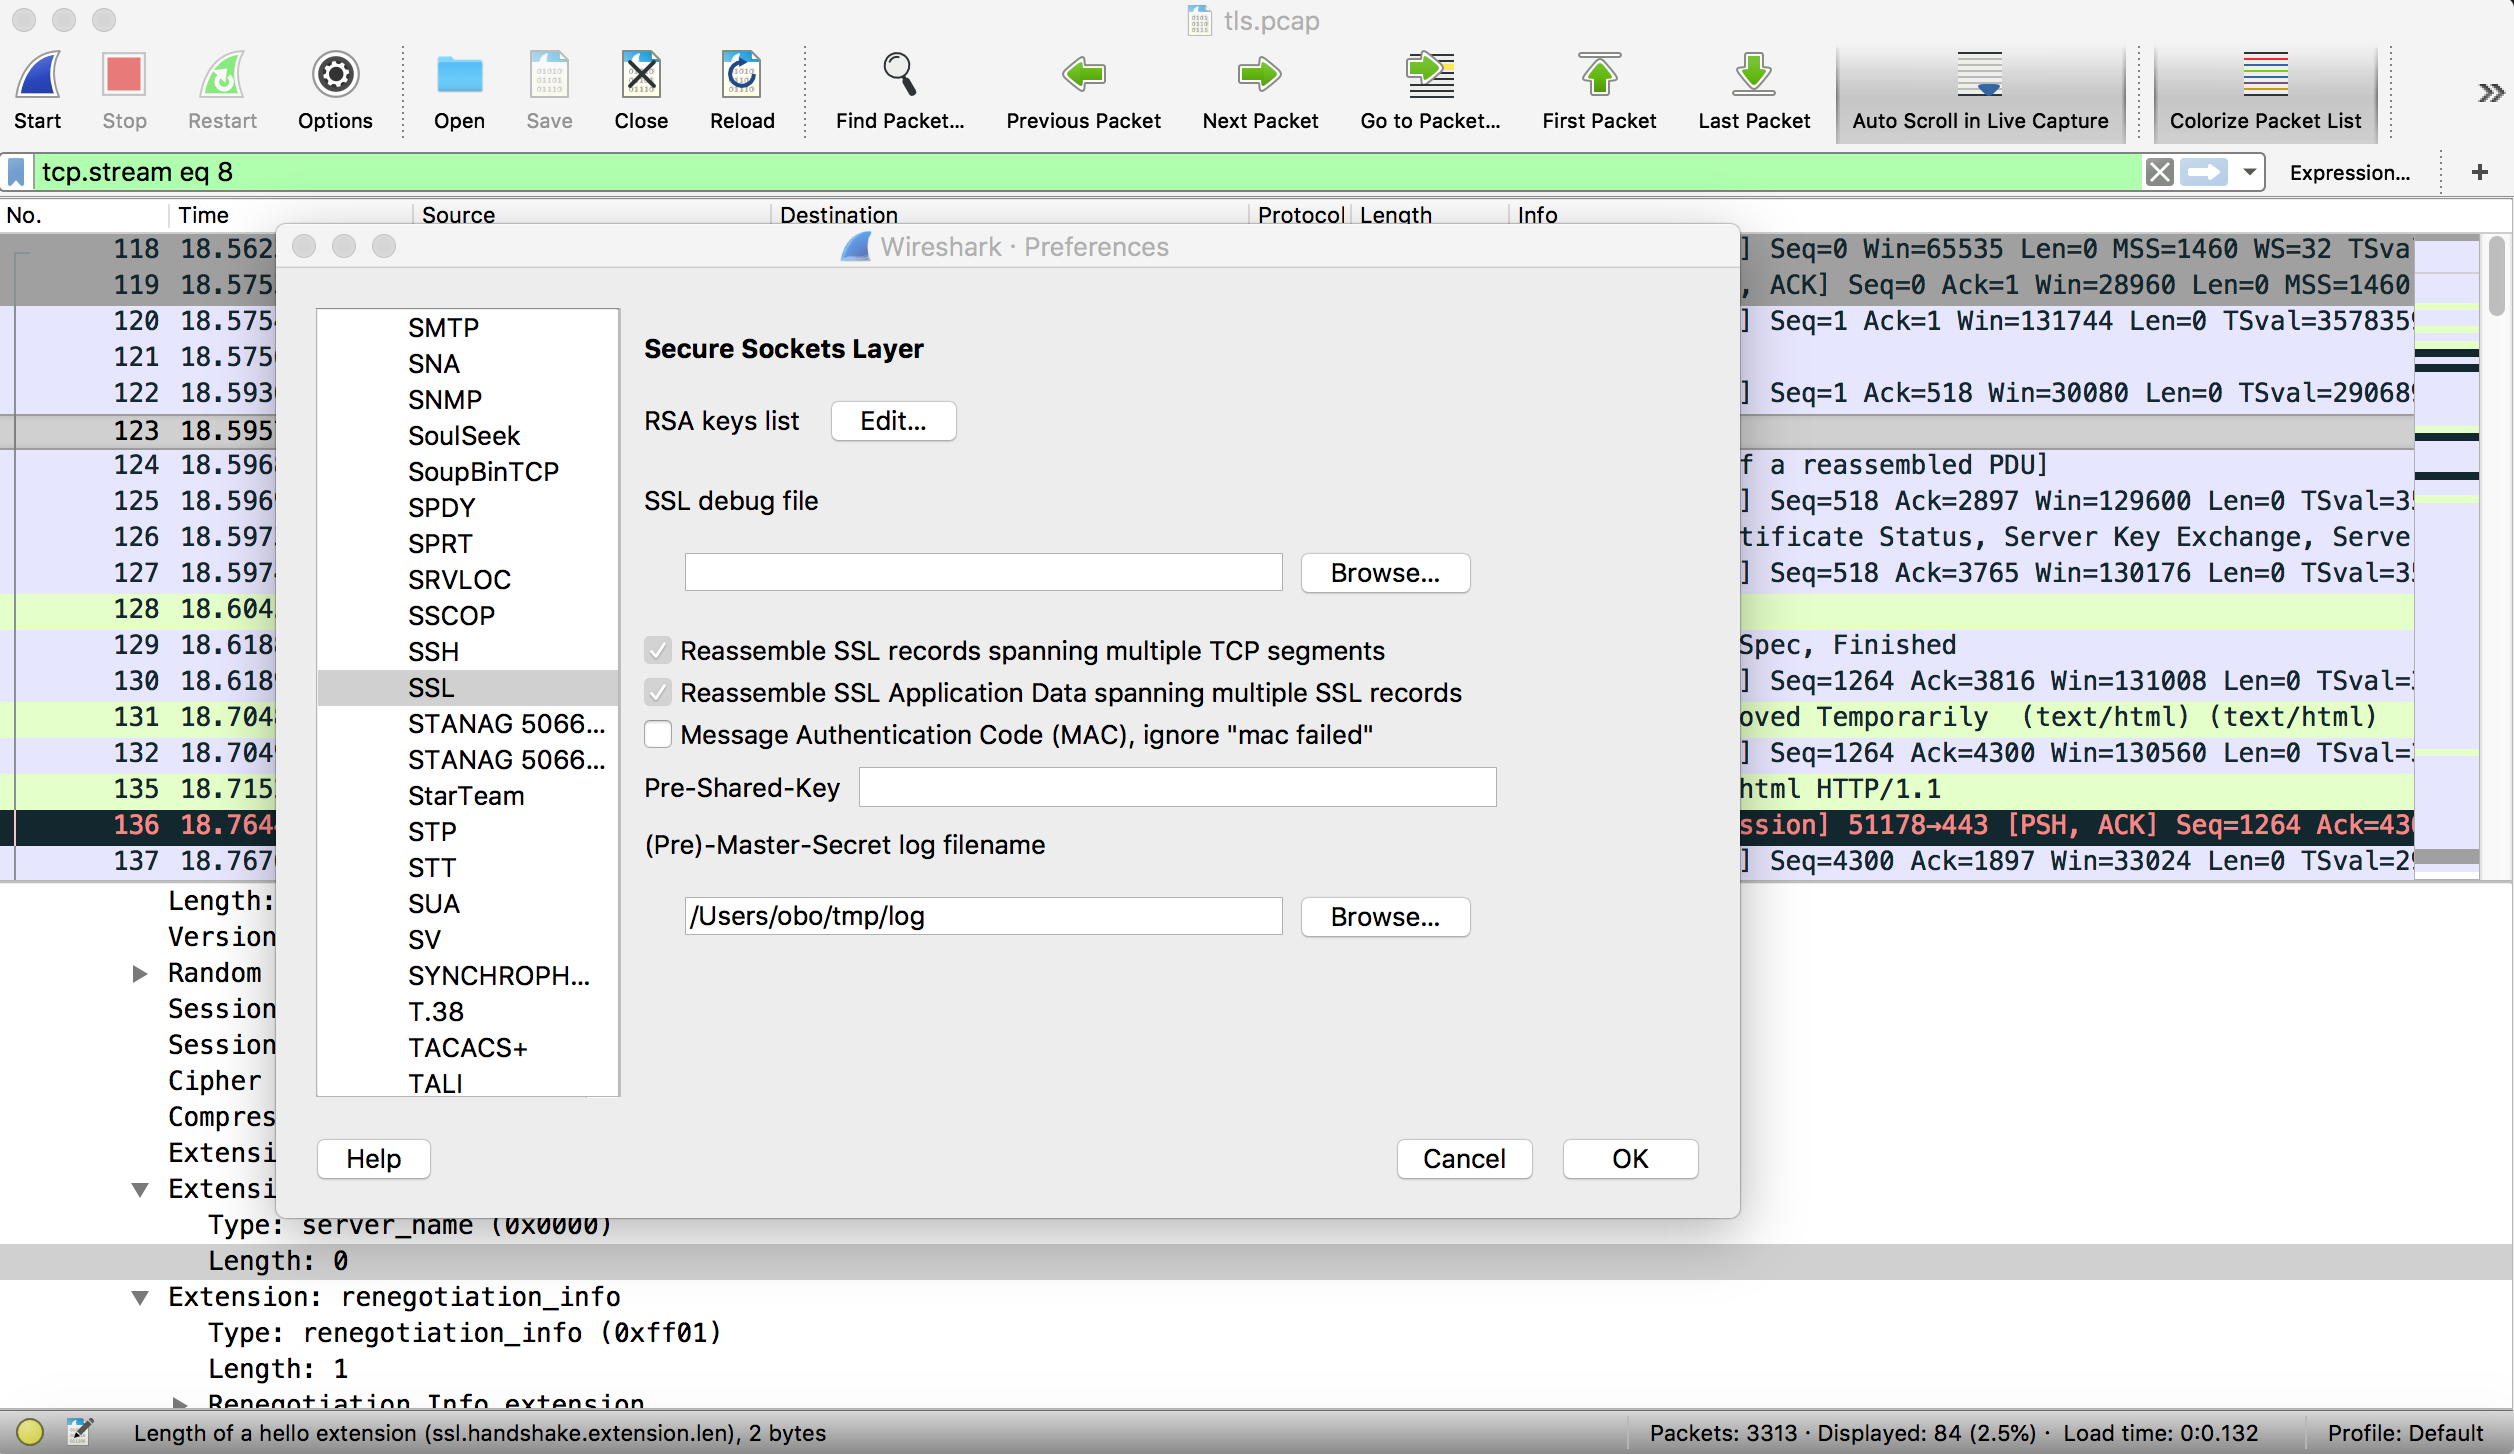
Task: Click the Stop capture icon
Action: 124,77
